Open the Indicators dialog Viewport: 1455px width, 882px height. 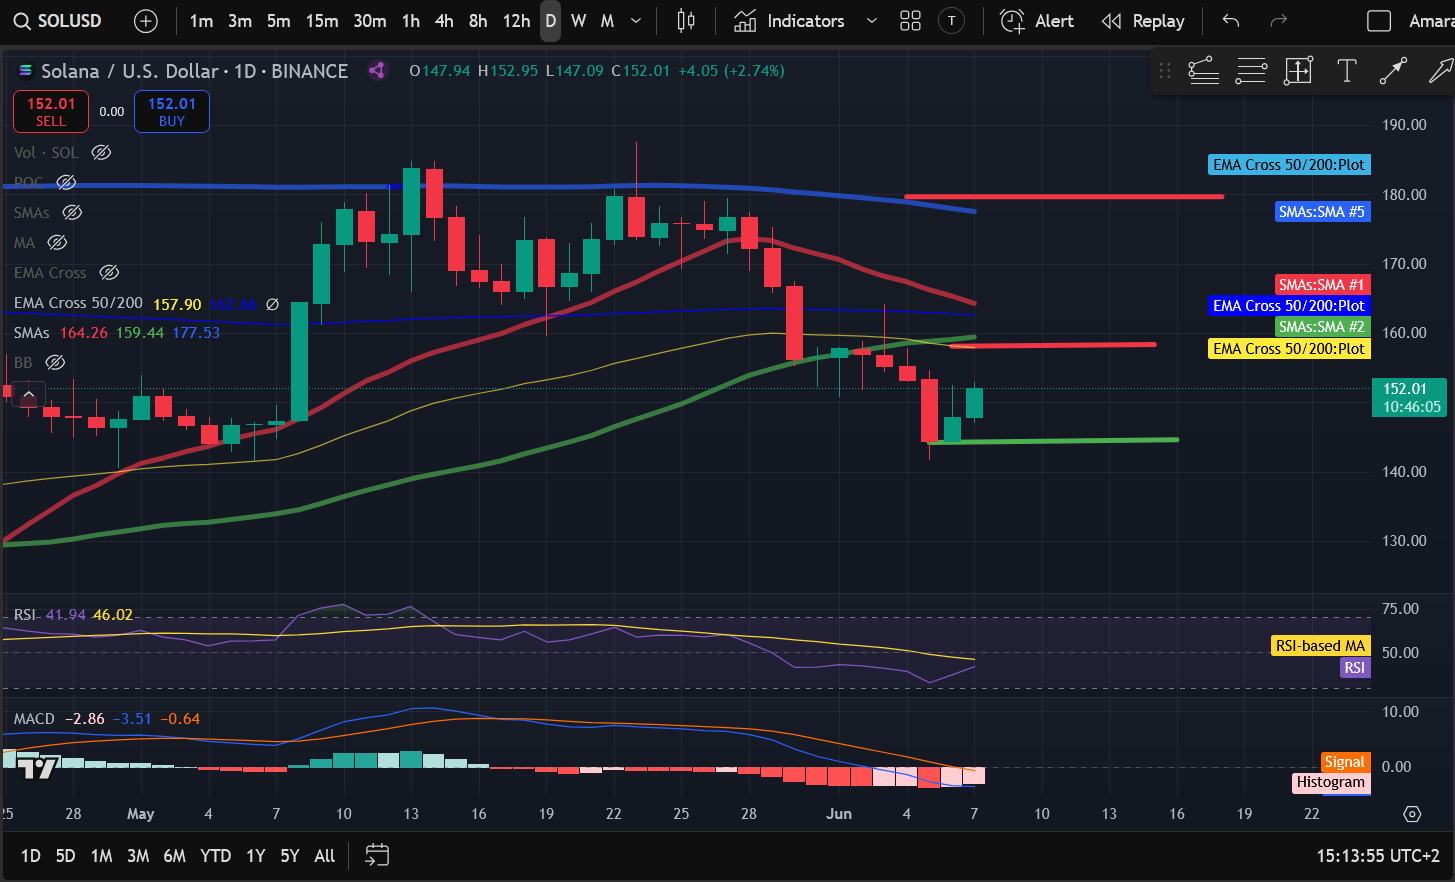(789, 21)
